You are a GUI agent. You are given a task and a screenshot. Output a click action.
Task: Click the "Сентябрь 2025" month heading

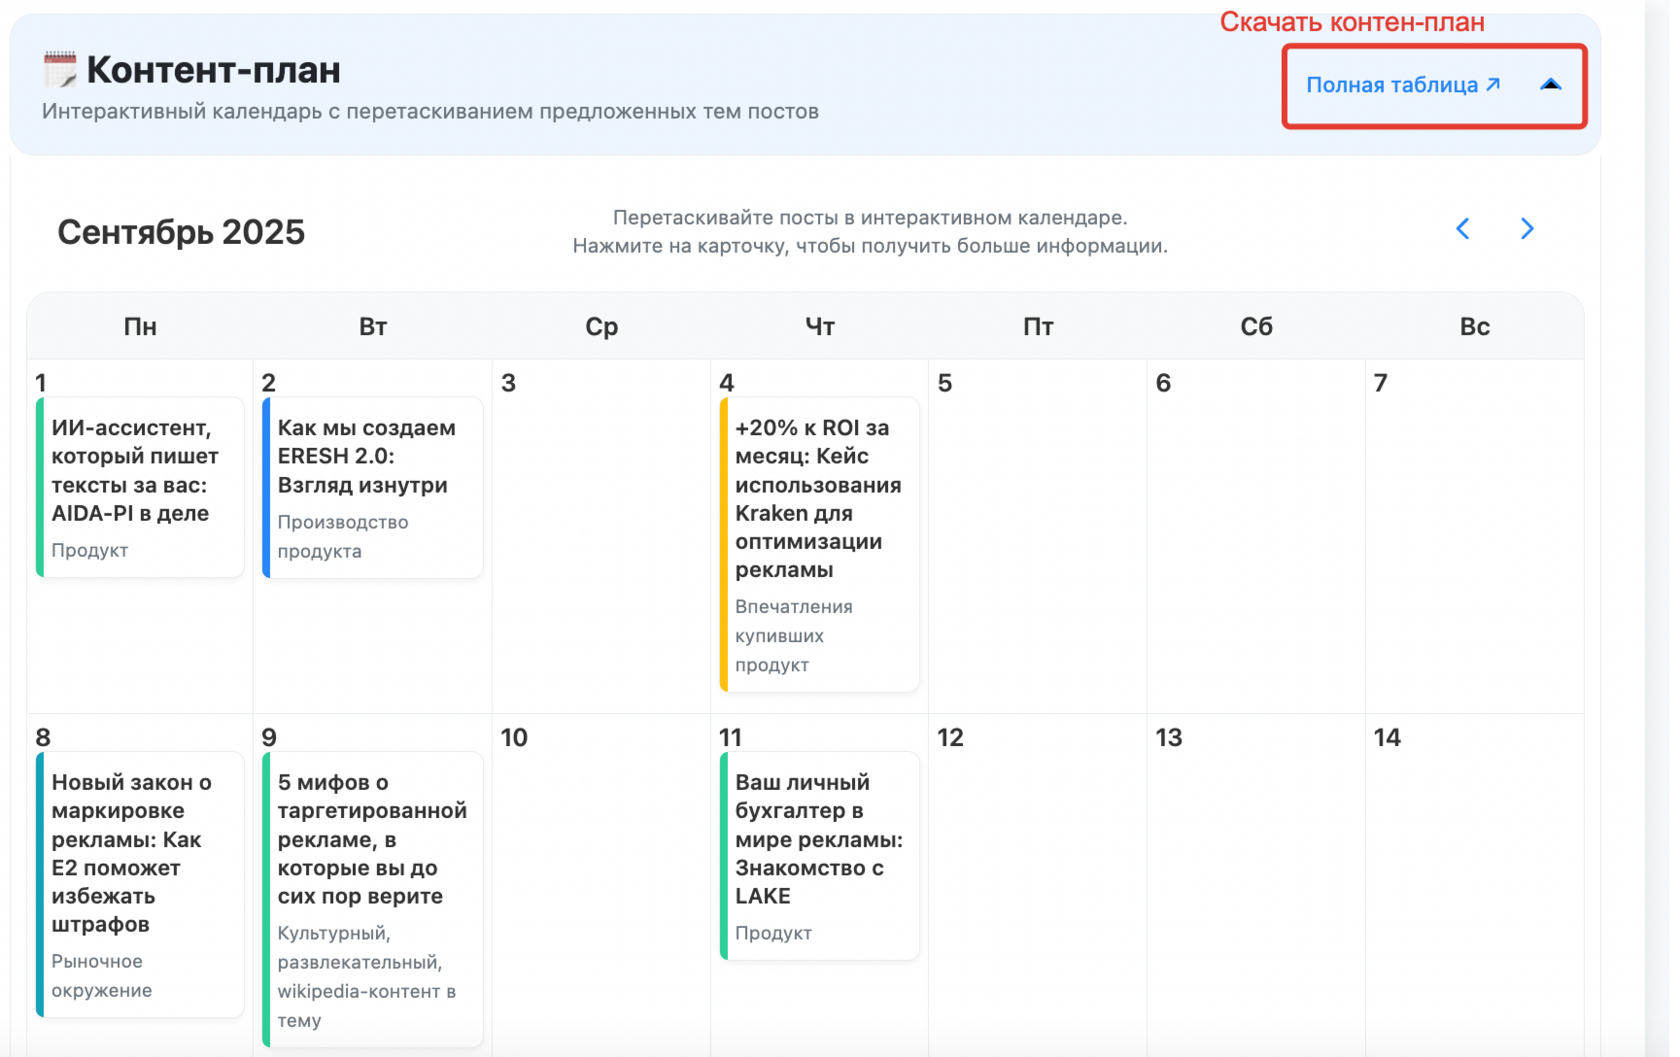(x=181, y=232)
